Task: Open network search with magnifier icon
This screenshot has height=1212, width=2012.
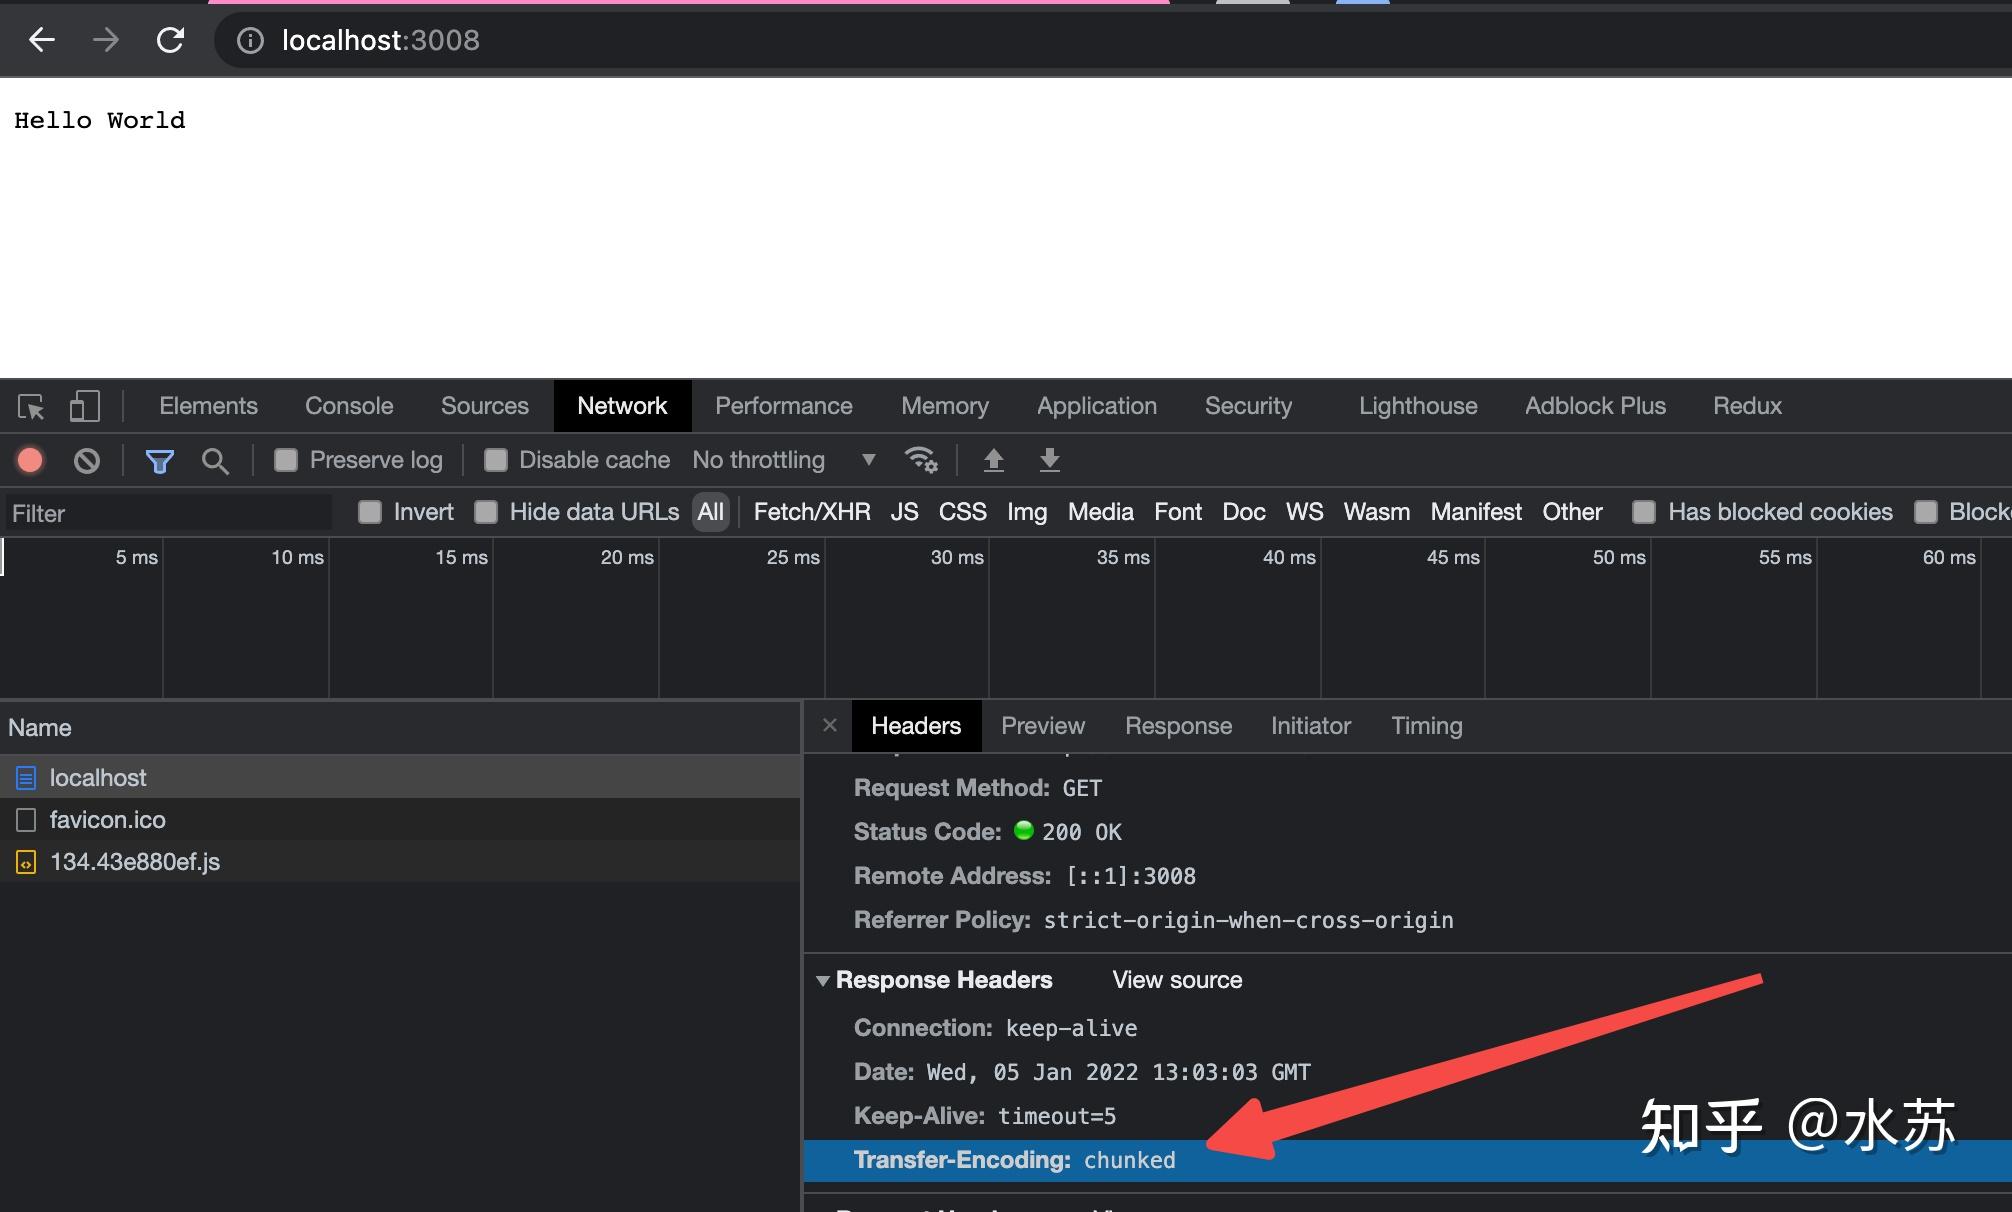Action: (x=215, y=460)
